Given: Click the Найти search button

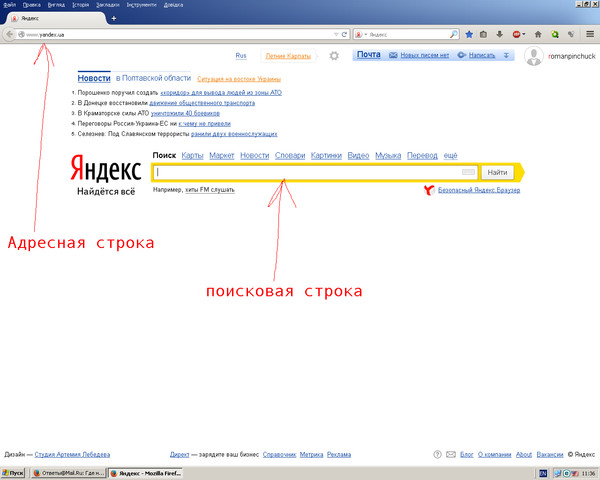Looking at the screenshot, I should 497,173.
